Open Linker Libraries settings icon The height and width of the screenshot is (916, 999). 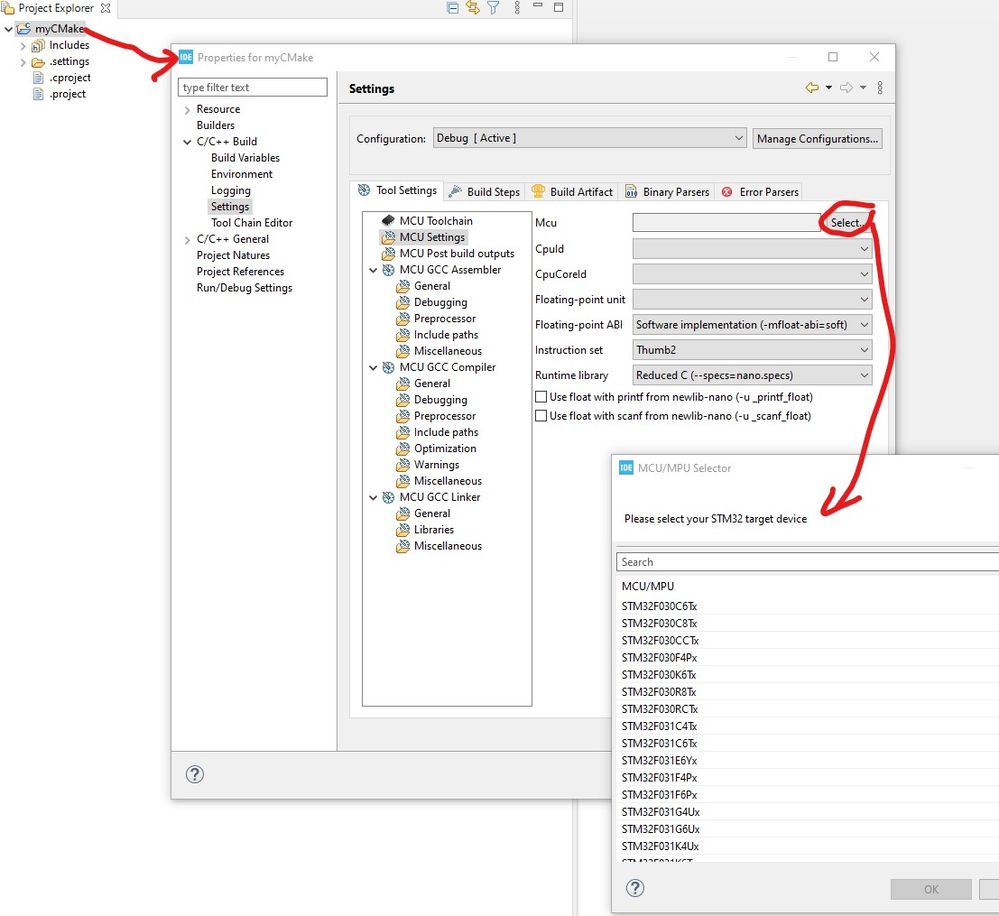pos(403,529)
